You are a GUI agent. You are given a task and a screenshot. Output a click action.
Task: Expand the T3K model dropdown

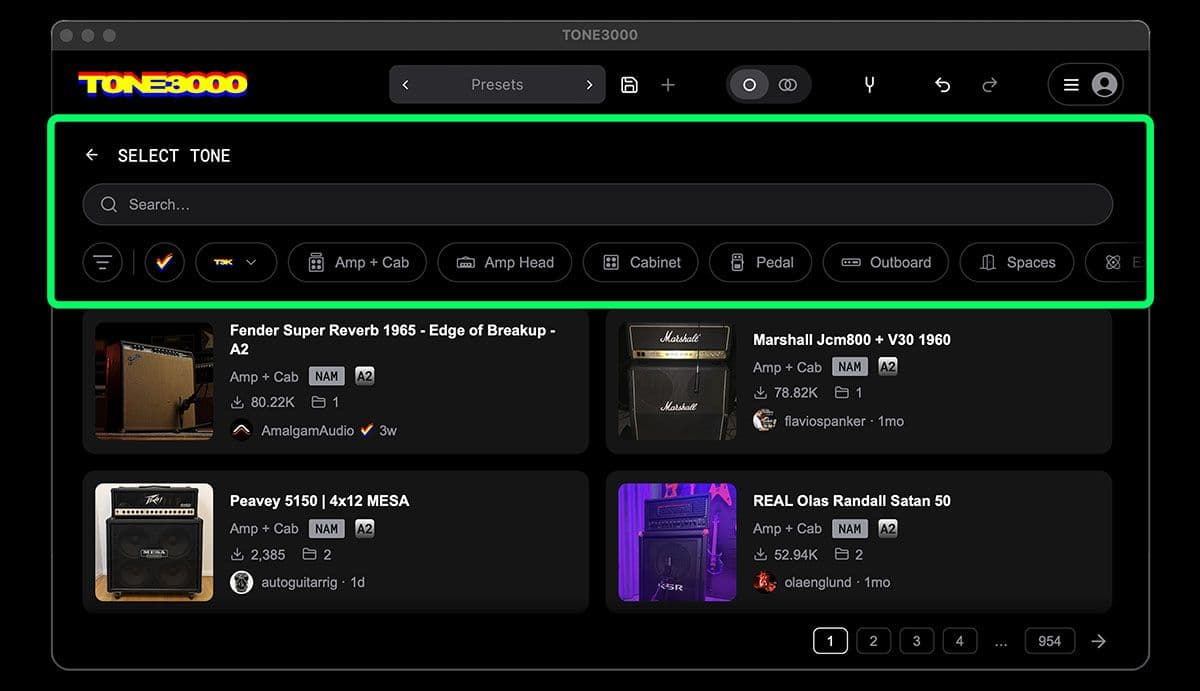point(235,262)
